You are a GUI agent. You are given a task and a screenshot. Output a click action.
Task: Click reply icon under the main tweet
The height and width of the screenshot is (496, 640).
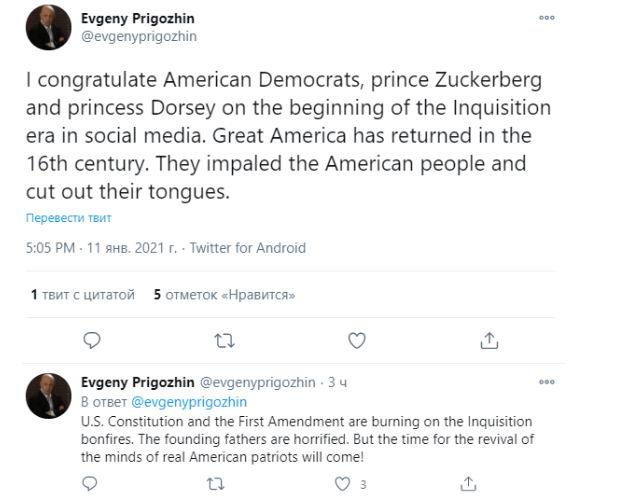[92, 340]
